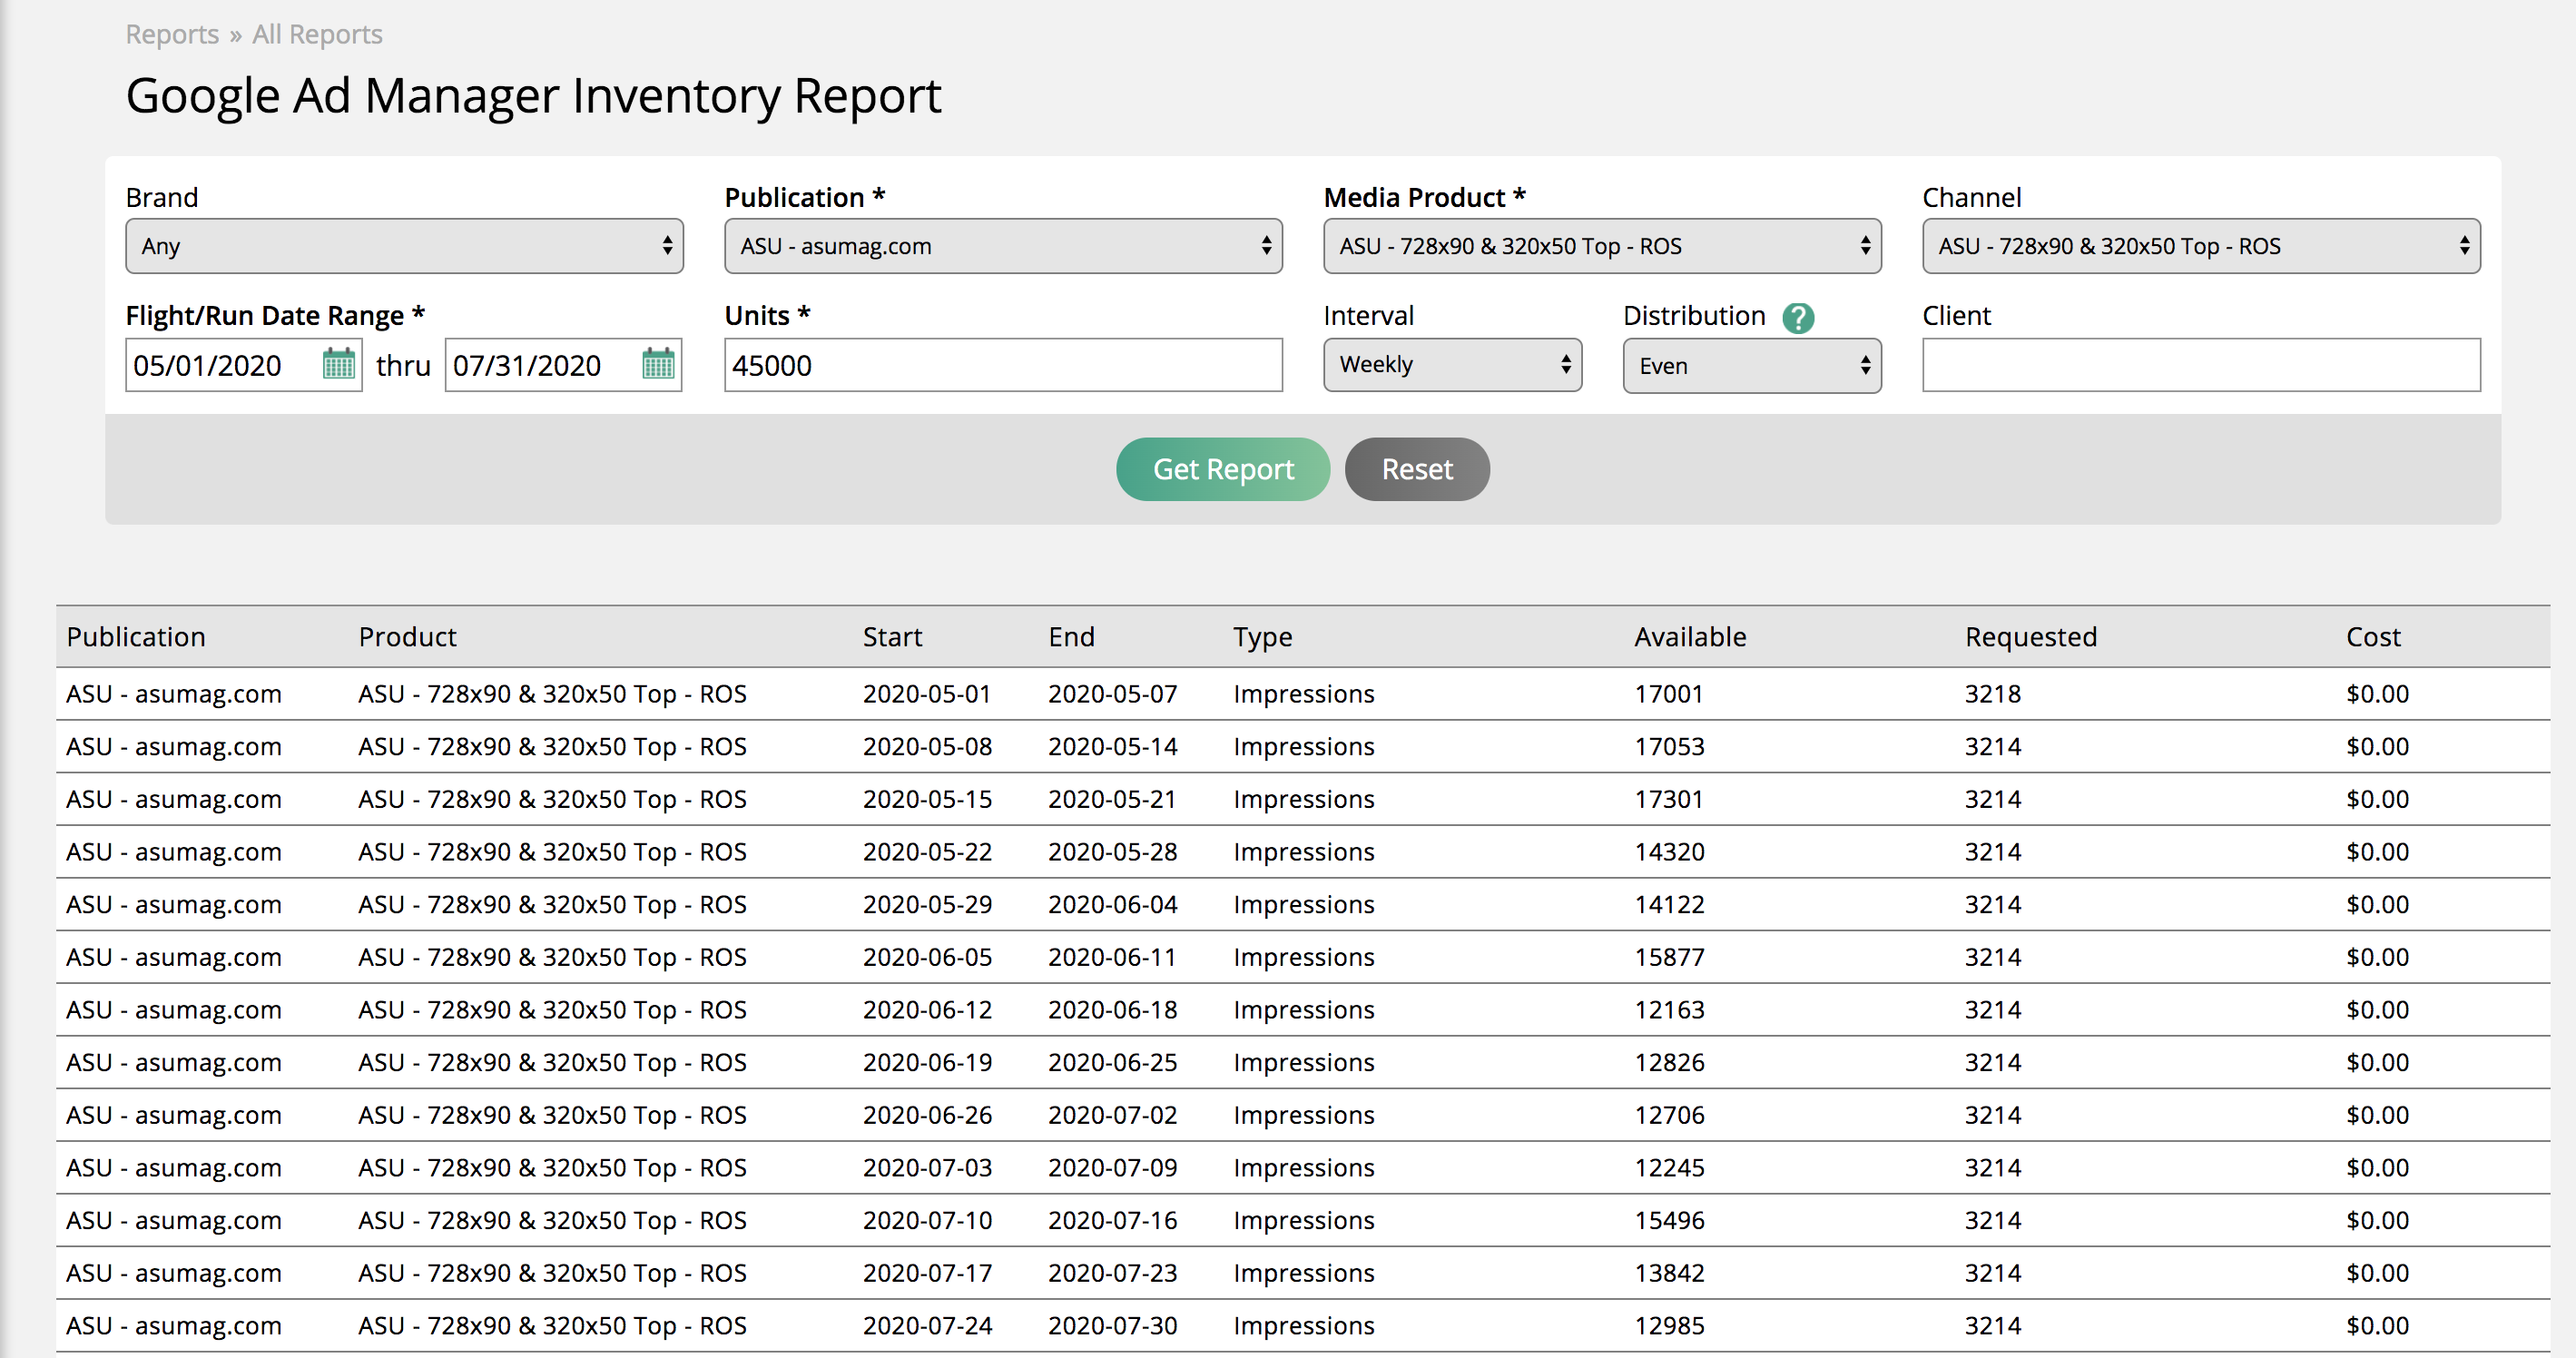Click the Google Ad Manager Inventory Report heading
Image resolution: width=2576 pixels, height=1358 pixels.
click(533, 97)
